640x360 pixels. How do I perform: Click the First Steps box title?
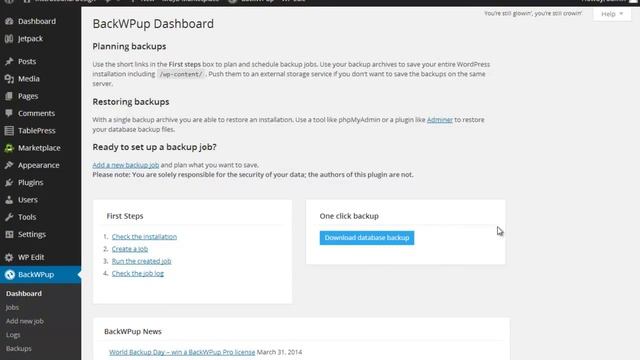point(125,216)
